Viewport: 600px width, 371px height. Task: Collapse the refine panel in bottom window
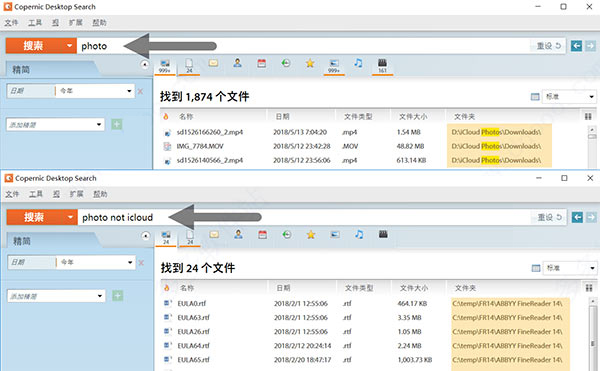[145, 236]
